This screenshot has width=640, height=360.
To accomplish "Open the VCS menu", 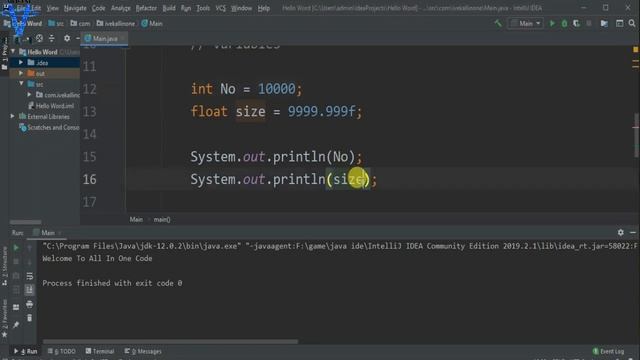I will coord(220,8).
